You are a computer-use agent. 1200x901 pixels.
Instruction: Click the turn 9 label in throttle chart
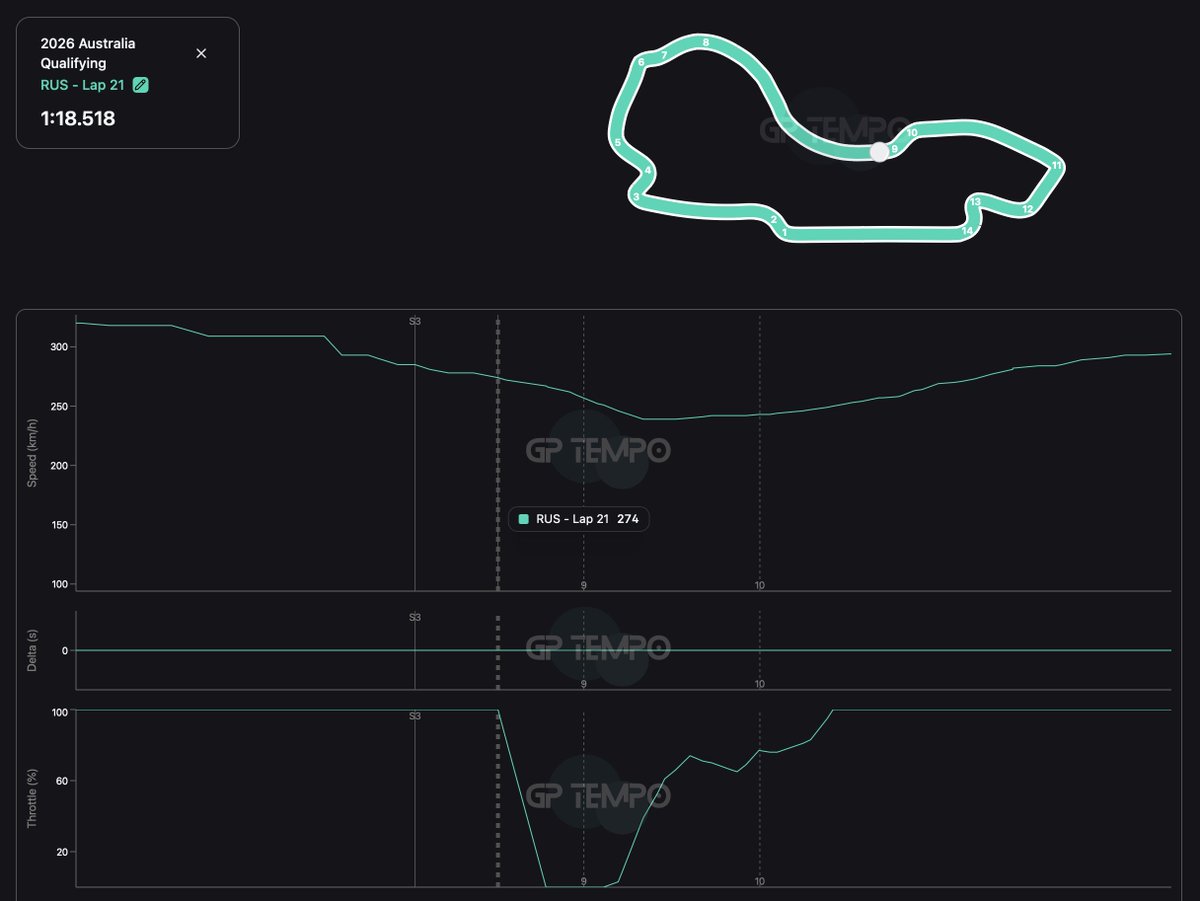click(x=584, y=882)
